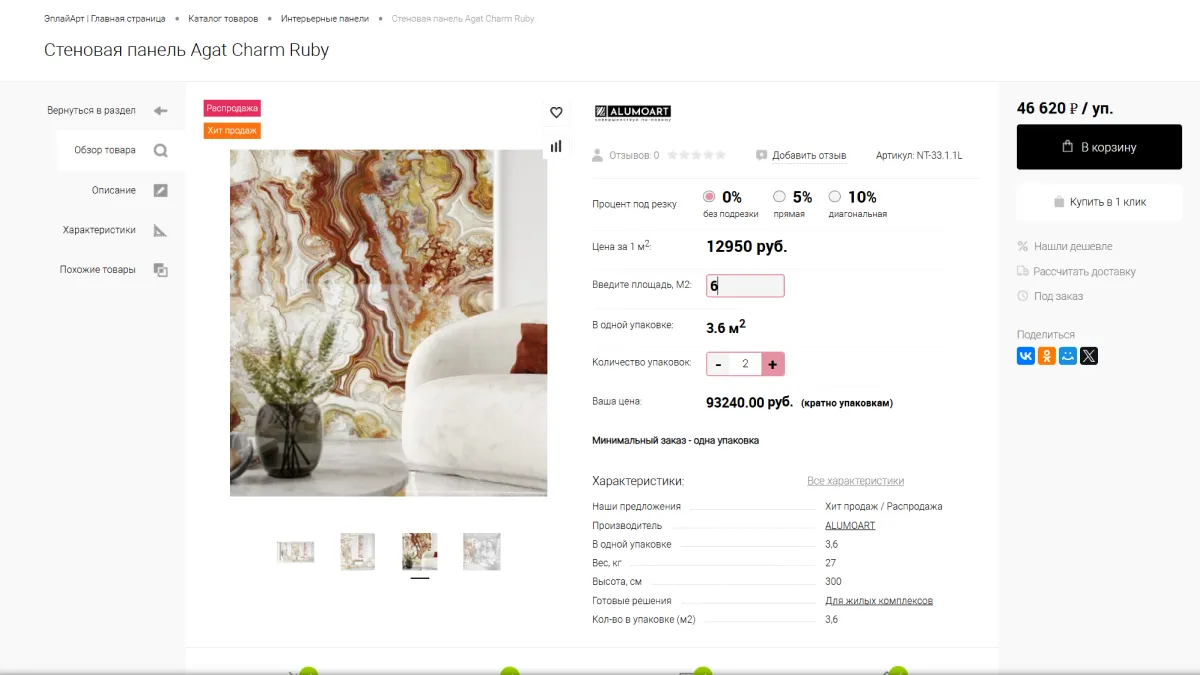The height and width of the screenshot is (675, 1200).
Task: Decrease package quantity with minus button
Action: 718,364
